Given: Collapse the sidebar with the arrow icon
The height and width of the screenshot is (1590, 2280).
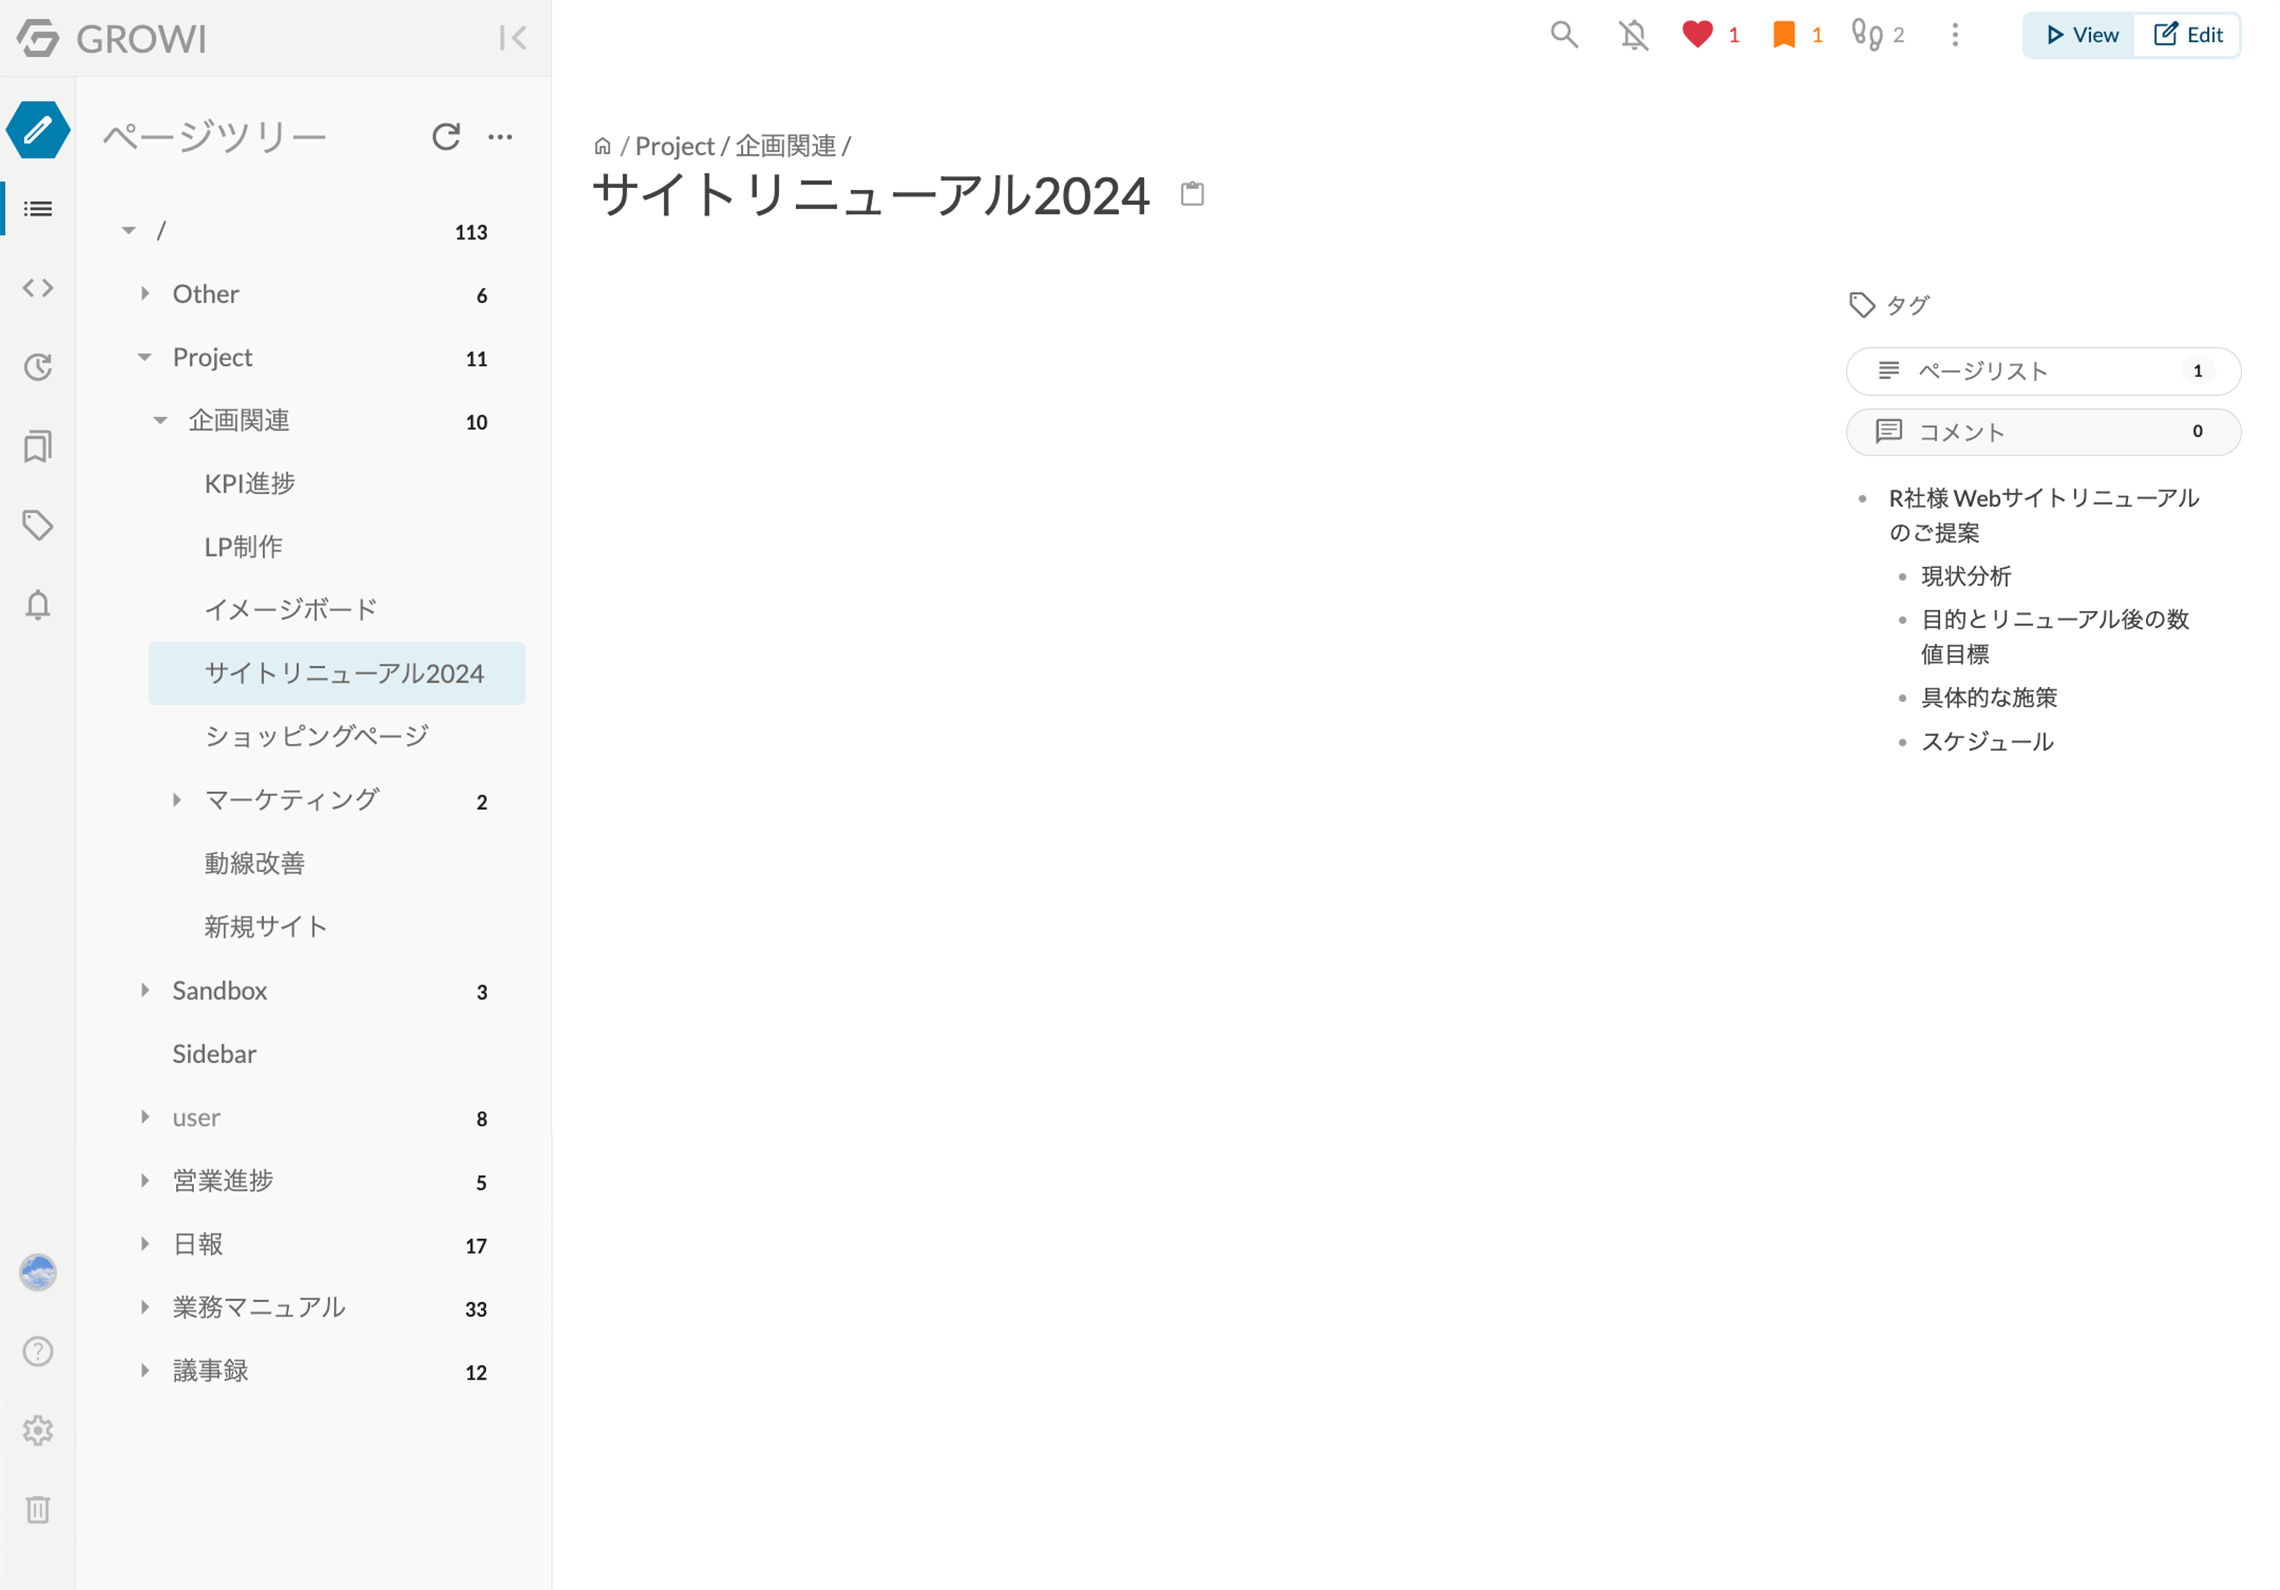Looking at the screenshot, I should click(512, 38).
